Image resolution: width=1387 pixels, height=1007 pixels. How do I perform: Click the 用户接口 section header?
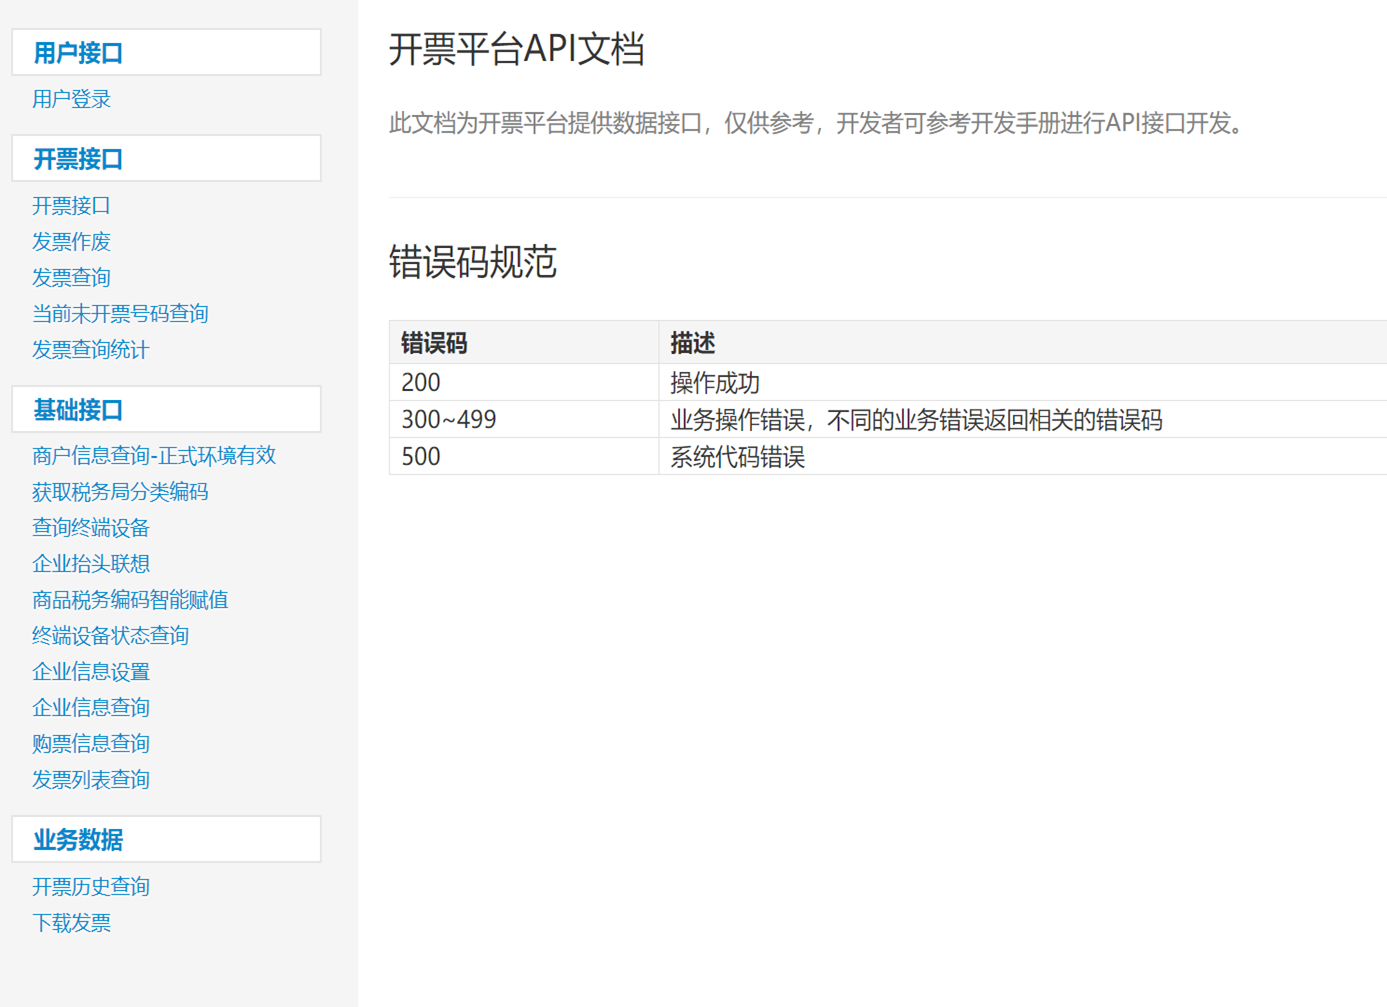[x=78, y=53]
